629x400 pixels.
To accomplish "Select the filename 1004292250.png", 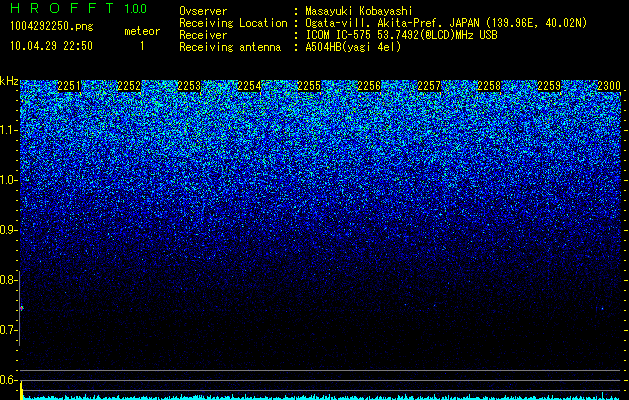I will pyautogui.click(x=52, y=27).
